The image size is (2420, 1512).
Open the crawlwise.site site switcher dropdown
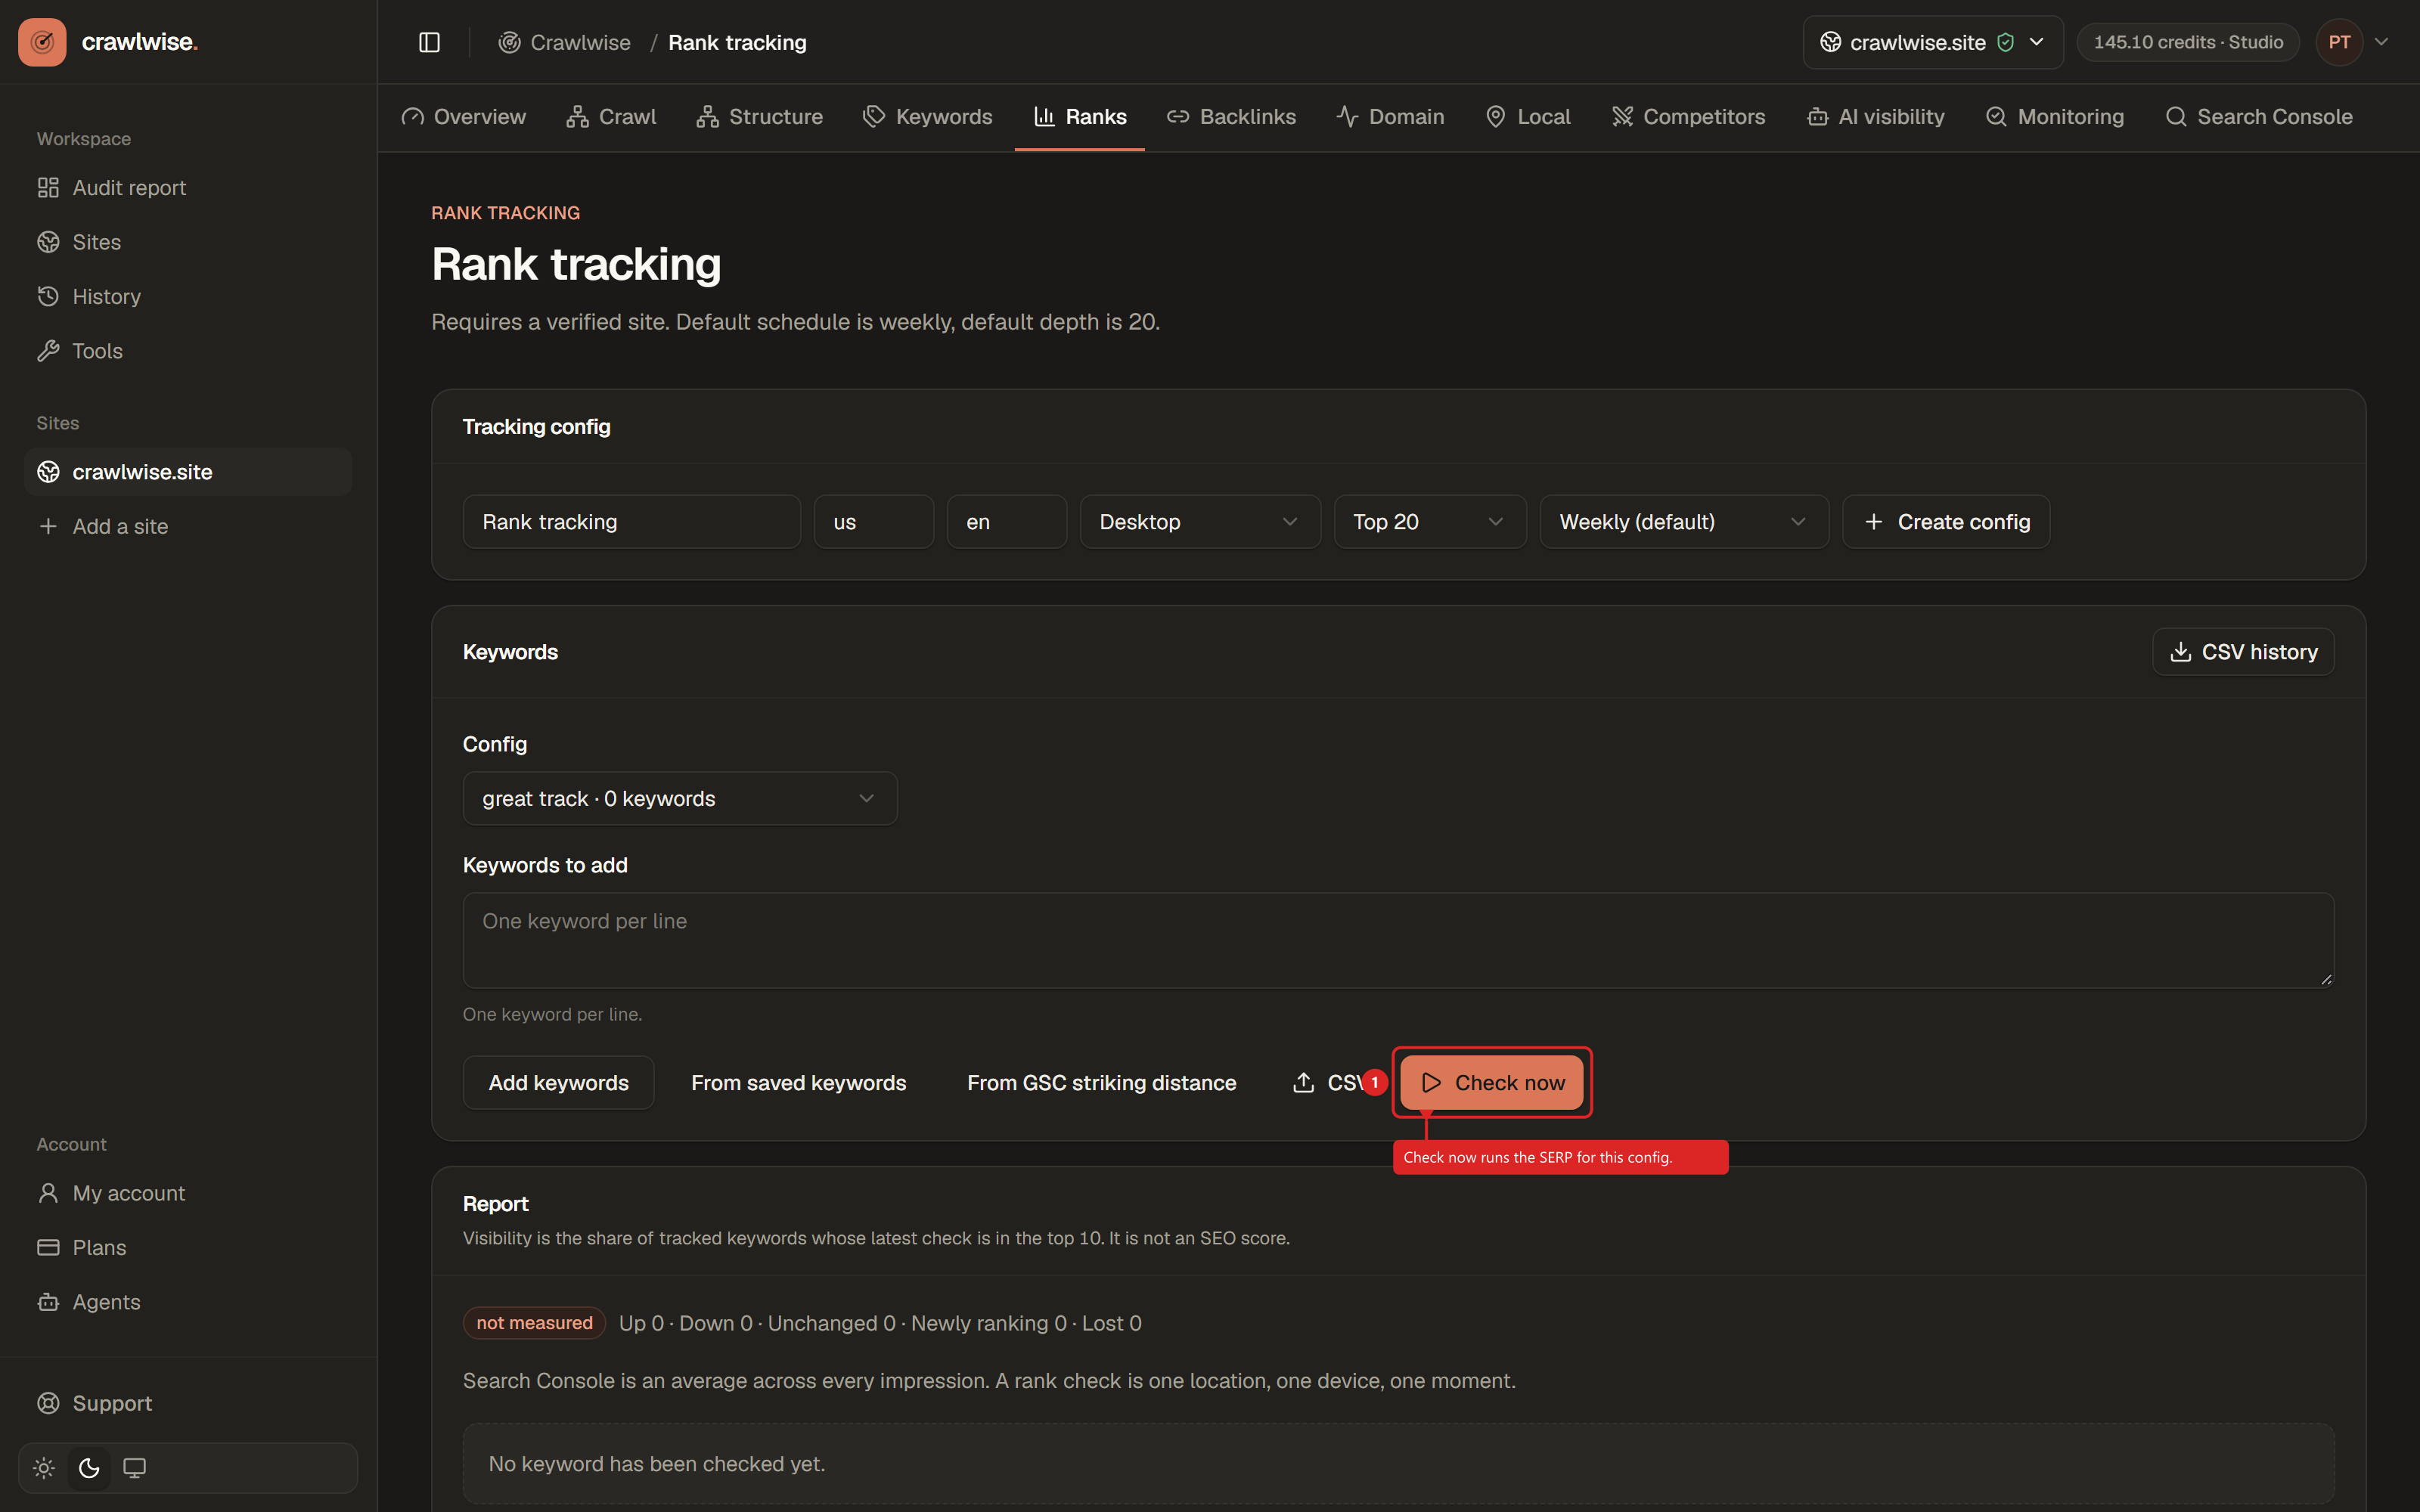click(1932, 42)
